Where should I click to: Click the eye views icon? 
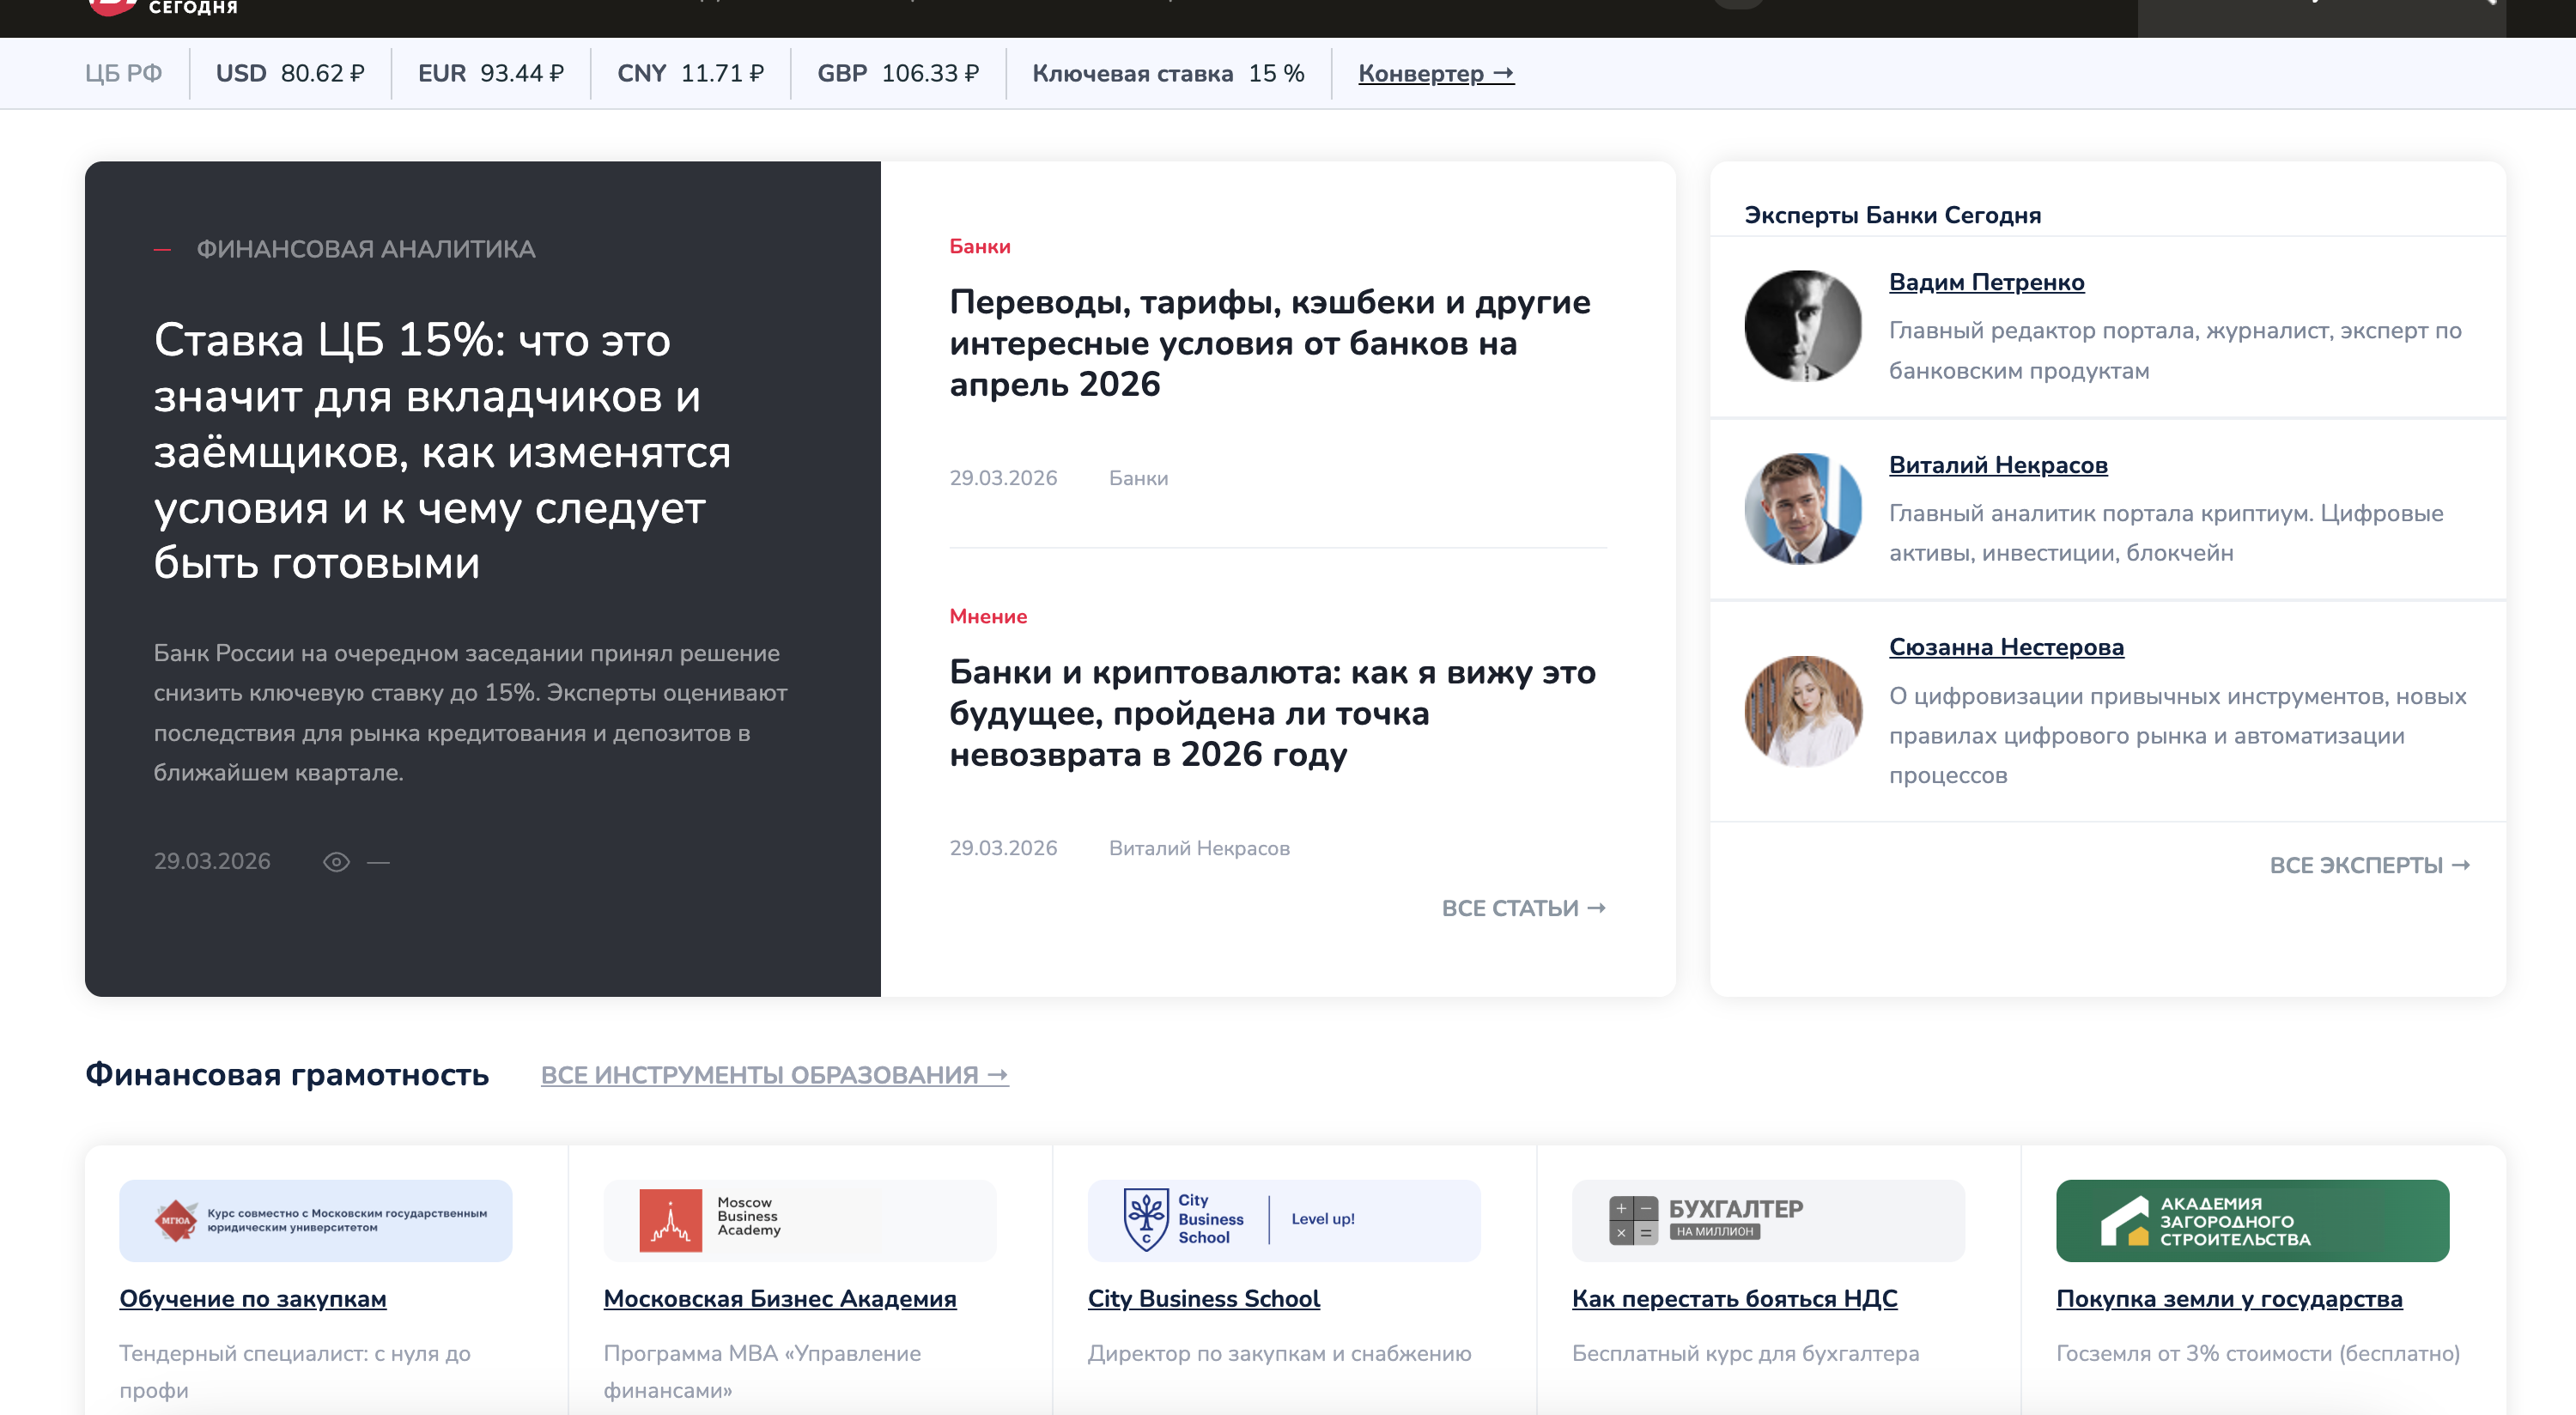336,861
